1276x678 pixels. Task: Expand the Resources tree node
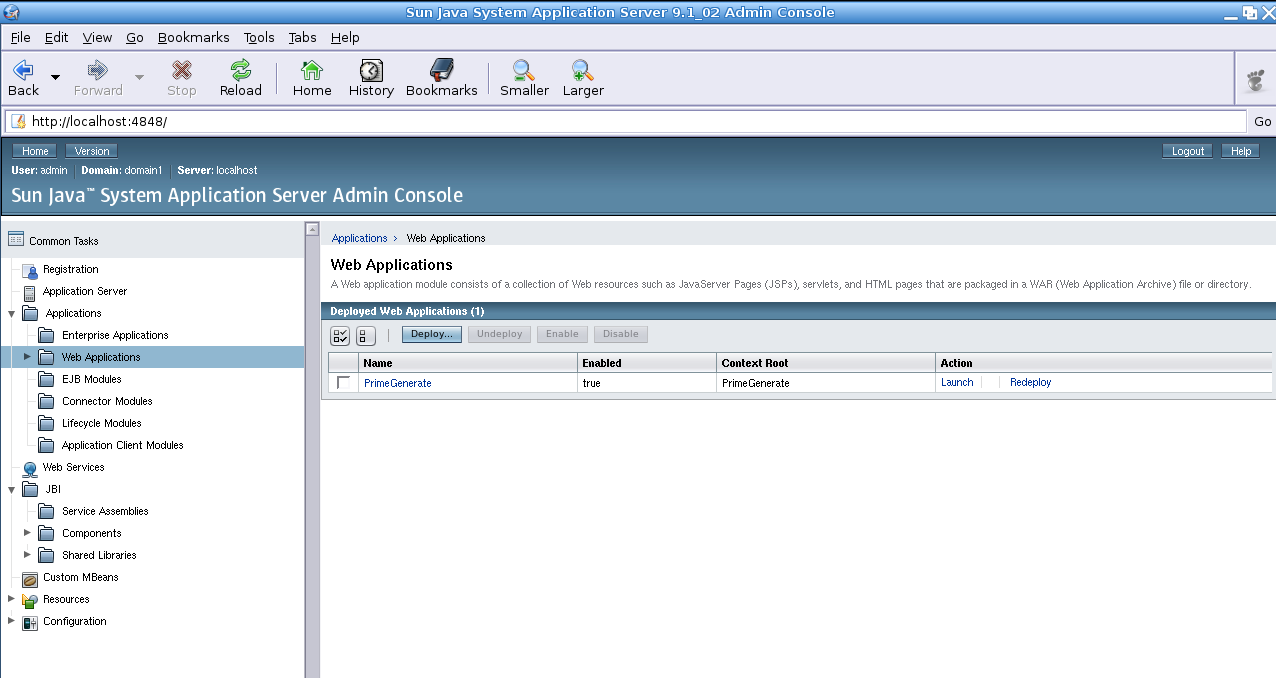point(12,599)
